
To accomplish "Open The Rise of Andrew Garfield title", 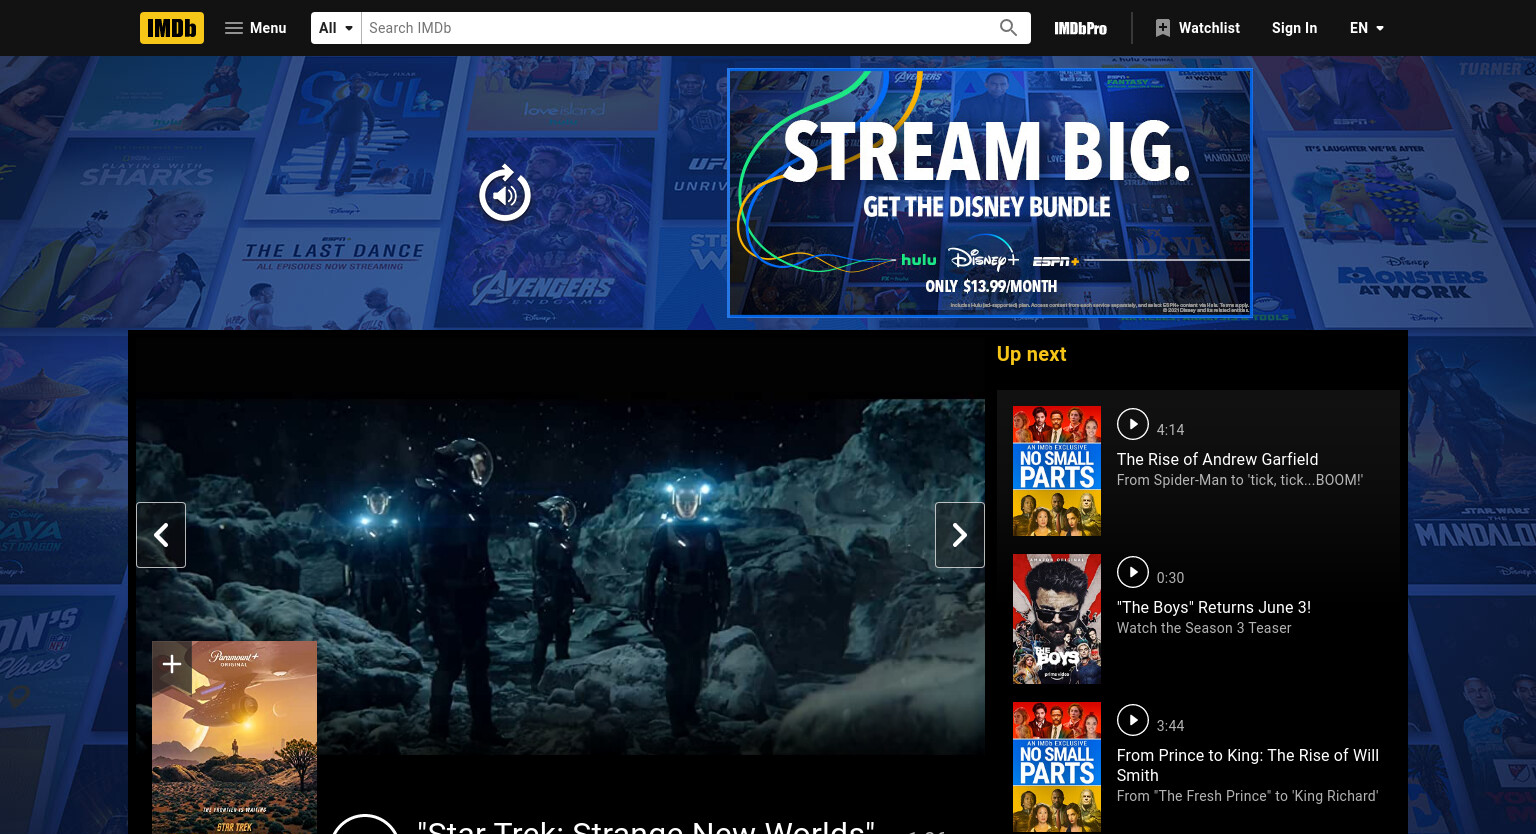I will coord(1217,459).
